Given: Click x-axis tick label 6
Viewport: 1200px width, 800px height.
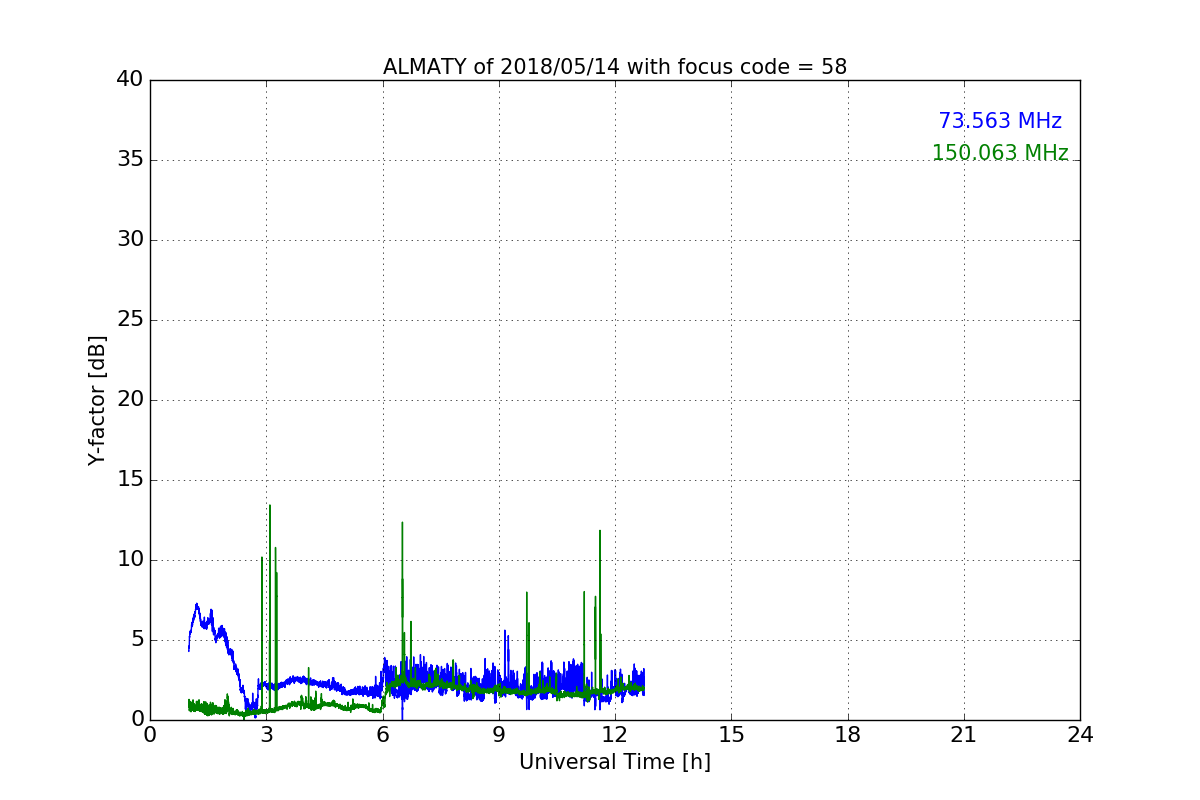Looking at the screenshot, I should pyautogui.click(x=383, y=735).
